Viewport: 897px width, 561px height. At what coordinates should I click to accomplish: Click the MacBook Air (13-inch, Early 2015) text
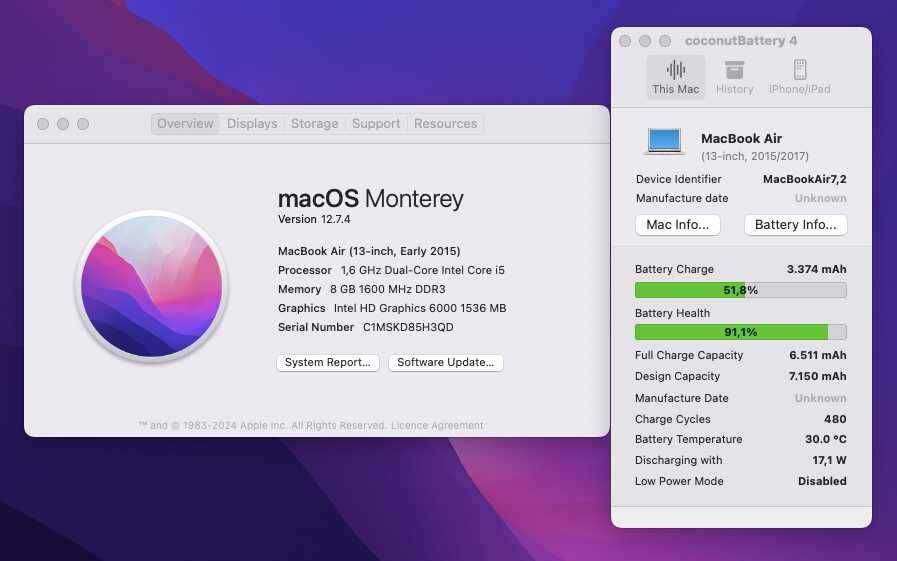pyautogui.click(x=369, y=251)
